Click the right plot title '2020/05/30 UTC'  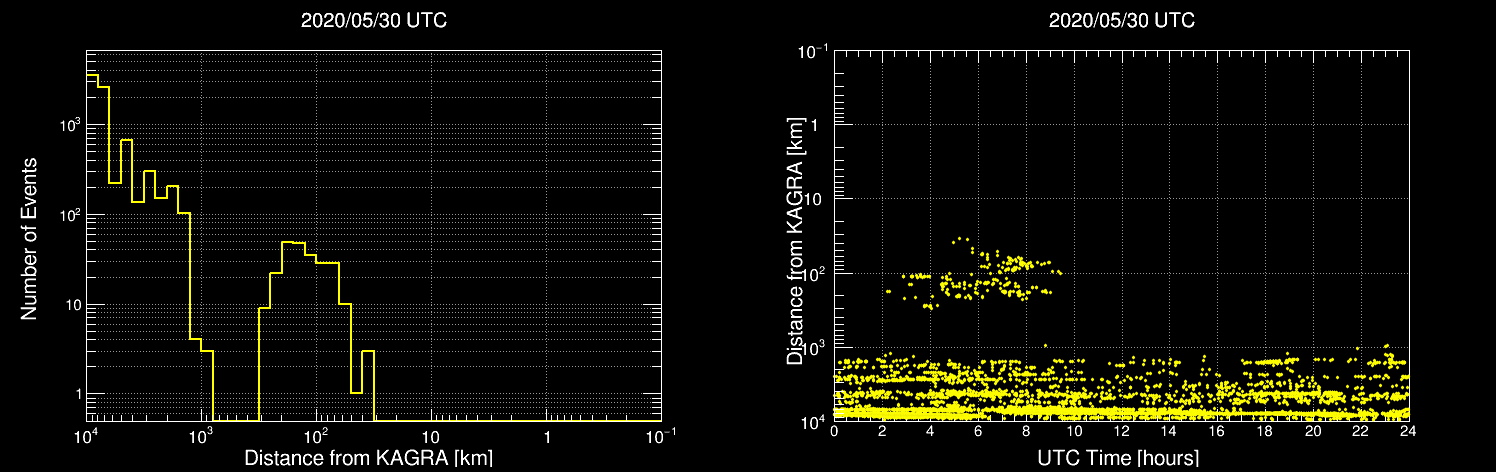click(1121, 21)
